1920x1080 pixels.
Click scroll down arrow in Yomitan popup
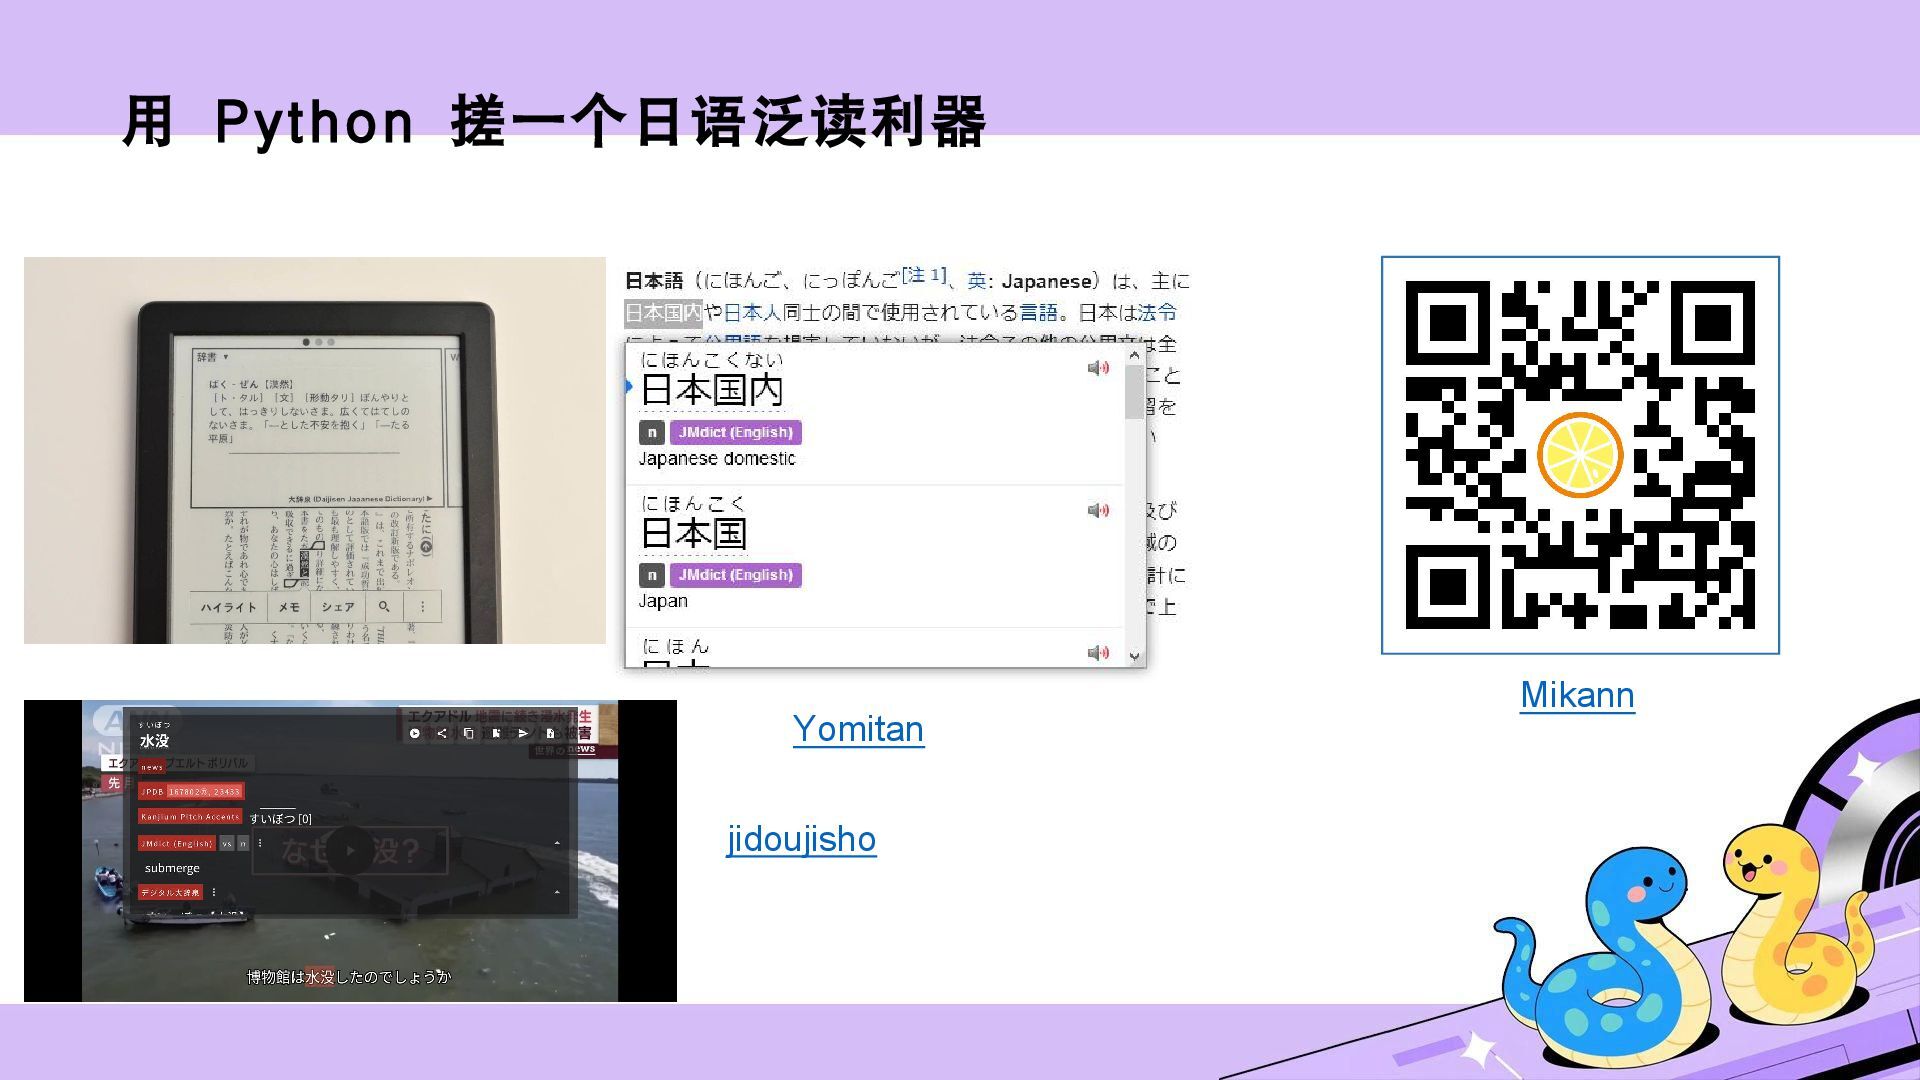(1134, 656)
